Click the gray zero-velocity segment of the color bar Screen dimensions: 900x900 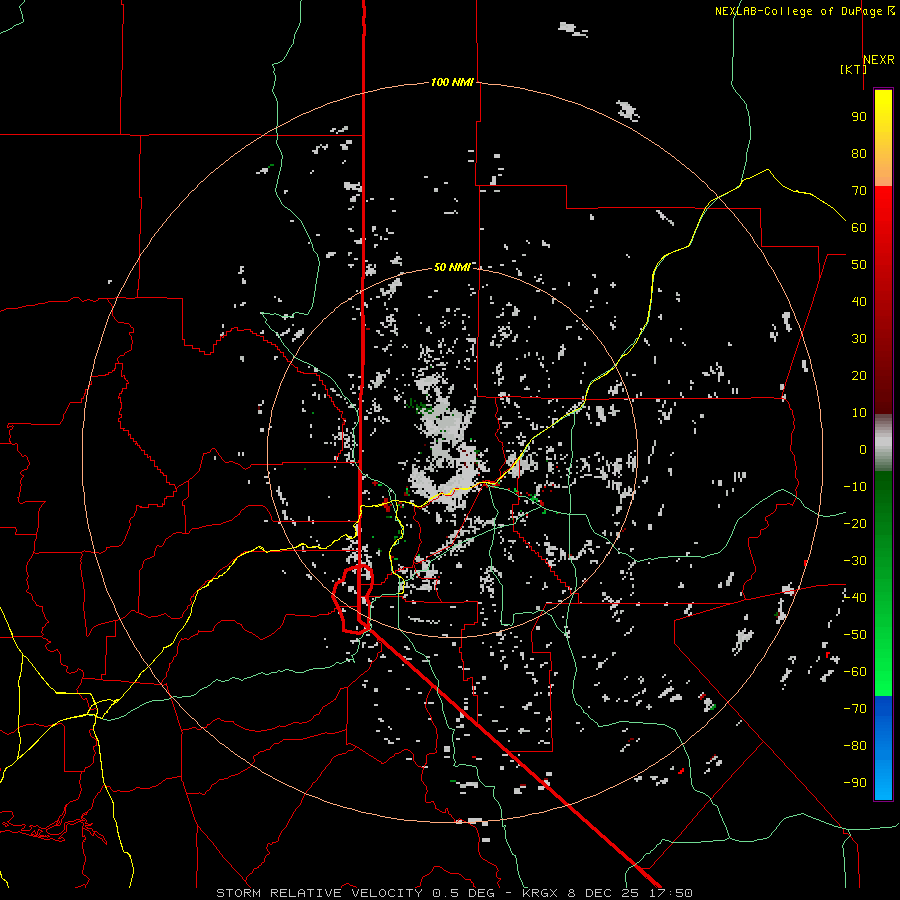883,443
